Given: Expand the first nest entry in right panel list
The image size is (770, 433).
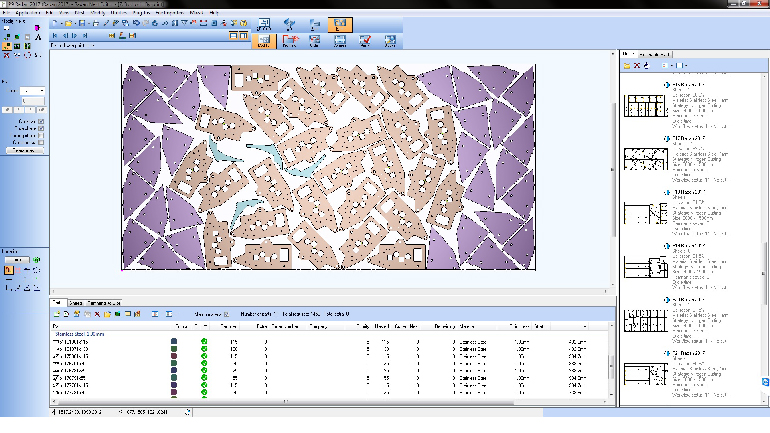Looking at the screenshot, I should pos(667,87).
